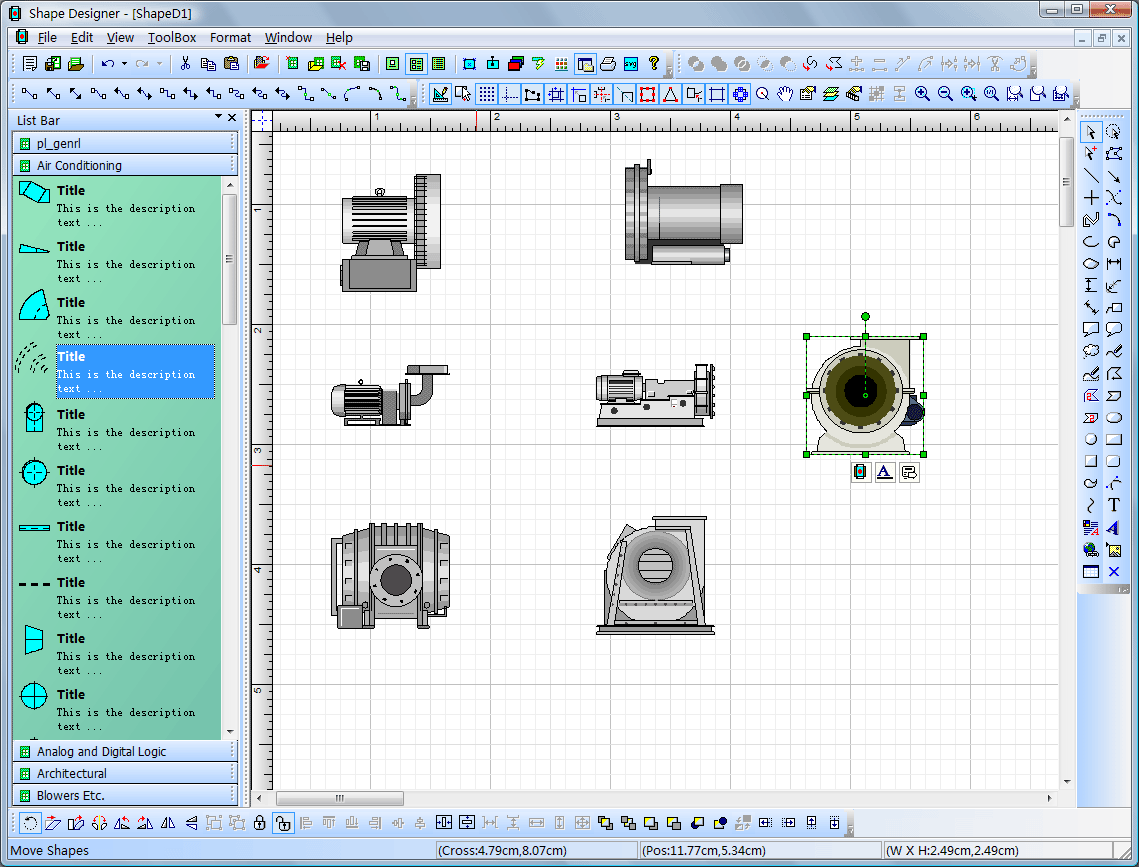Image resolution: width=1139 pixels, height=867 pixels.
Task: Toggle the highlighted unlock padlock button
Action: point(283,823)
